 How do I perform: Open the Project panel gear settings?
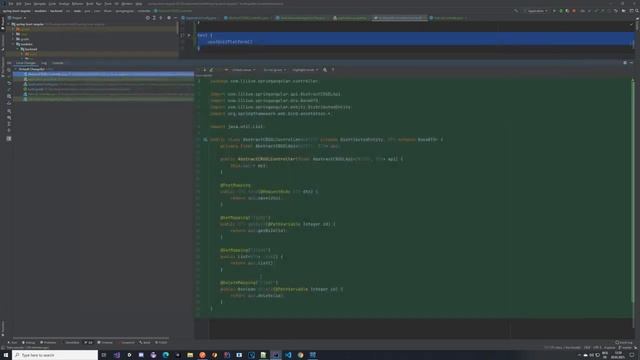point(169,18)
